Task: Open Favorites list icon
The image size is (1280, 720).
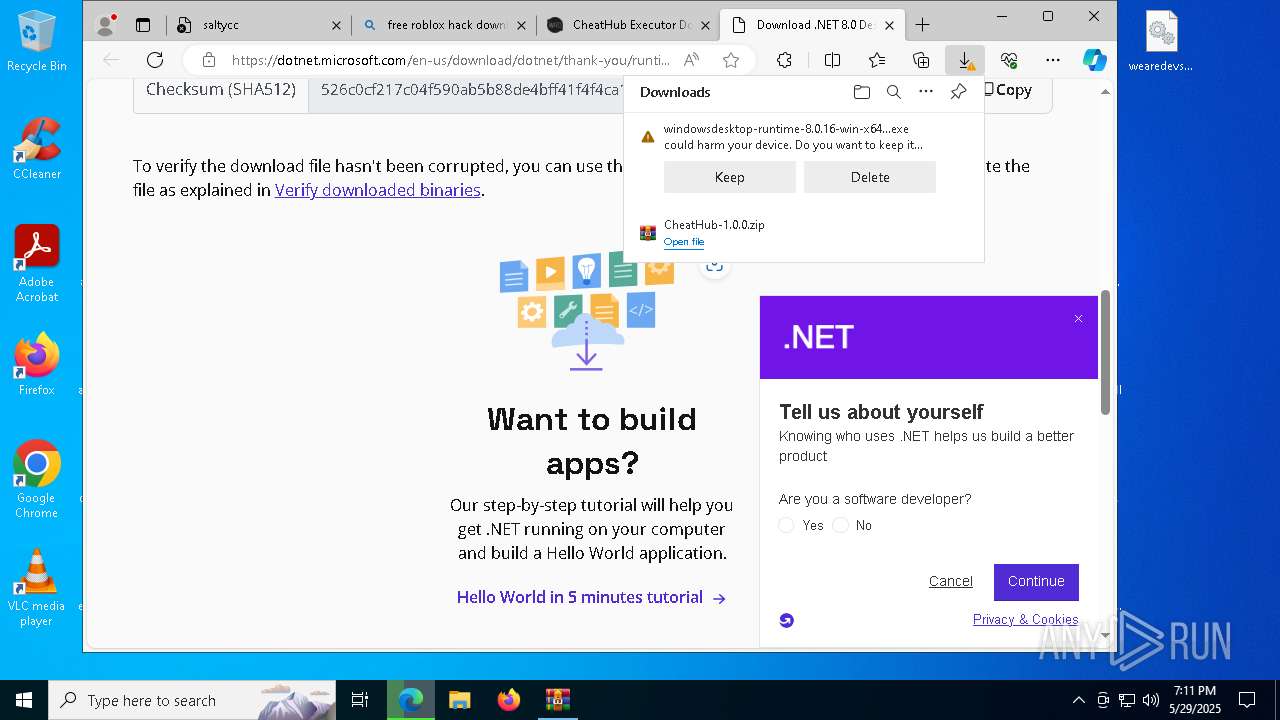Action: click(x=877, y=60)
